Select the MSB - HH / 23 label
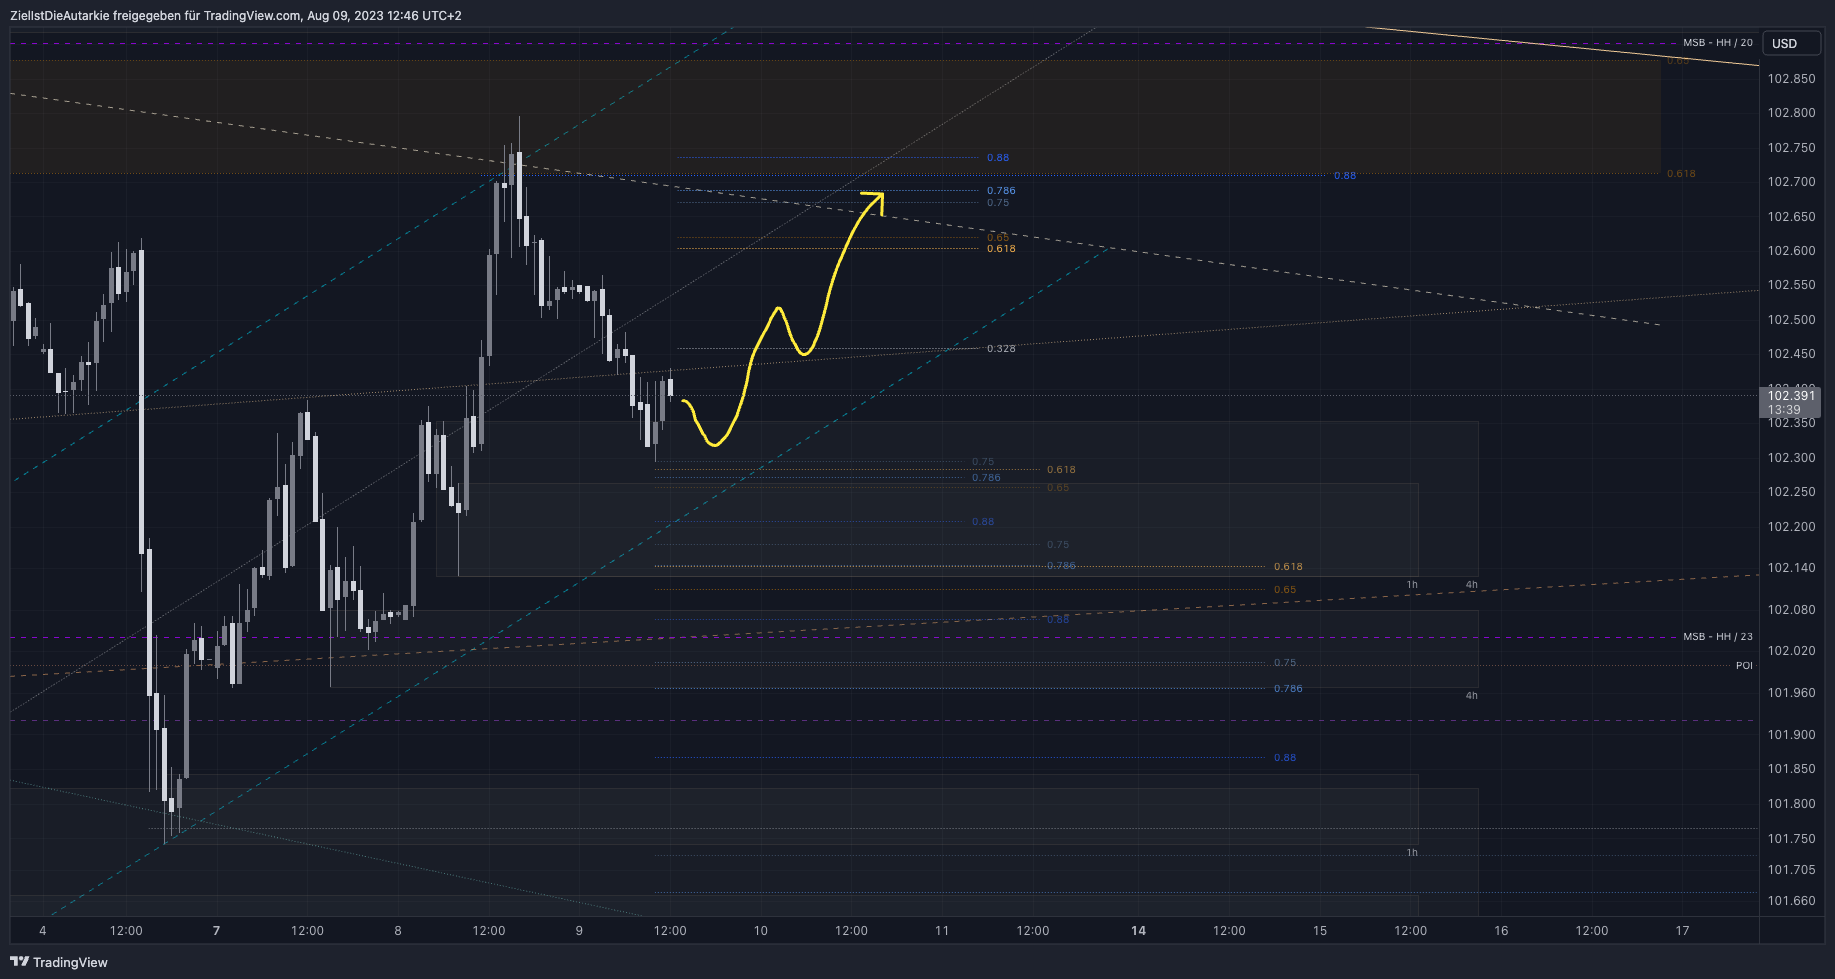This screenshot has width=1835, height=979. click(x=1717, y=637)
